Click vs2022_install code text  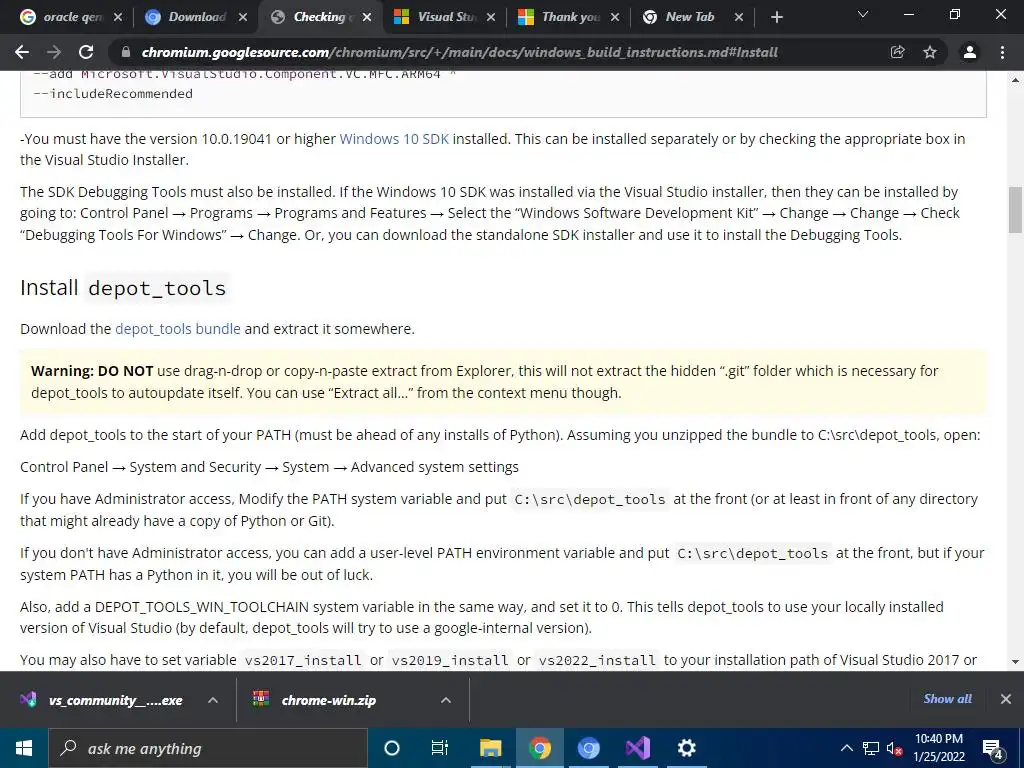click(597, 660)
